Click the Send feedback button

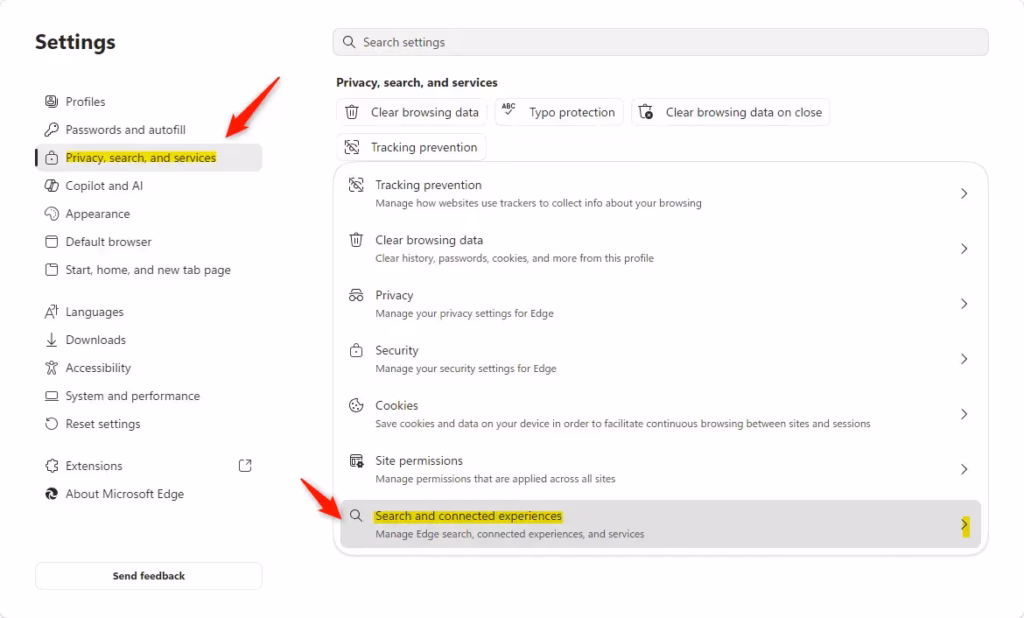click(x=149, y=576)
